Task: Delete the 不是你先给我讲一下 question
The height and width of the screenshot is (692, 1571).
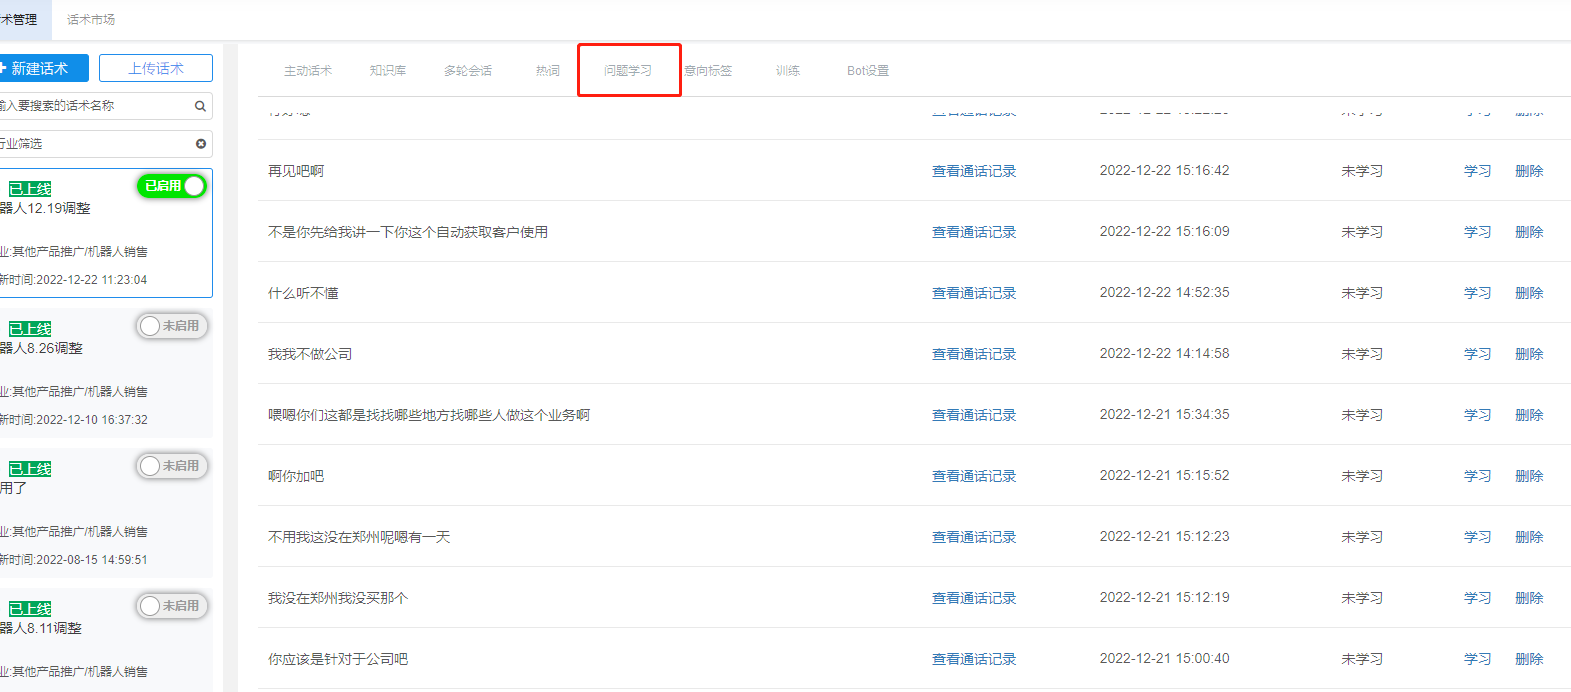Action: (x=1529, y=232)
